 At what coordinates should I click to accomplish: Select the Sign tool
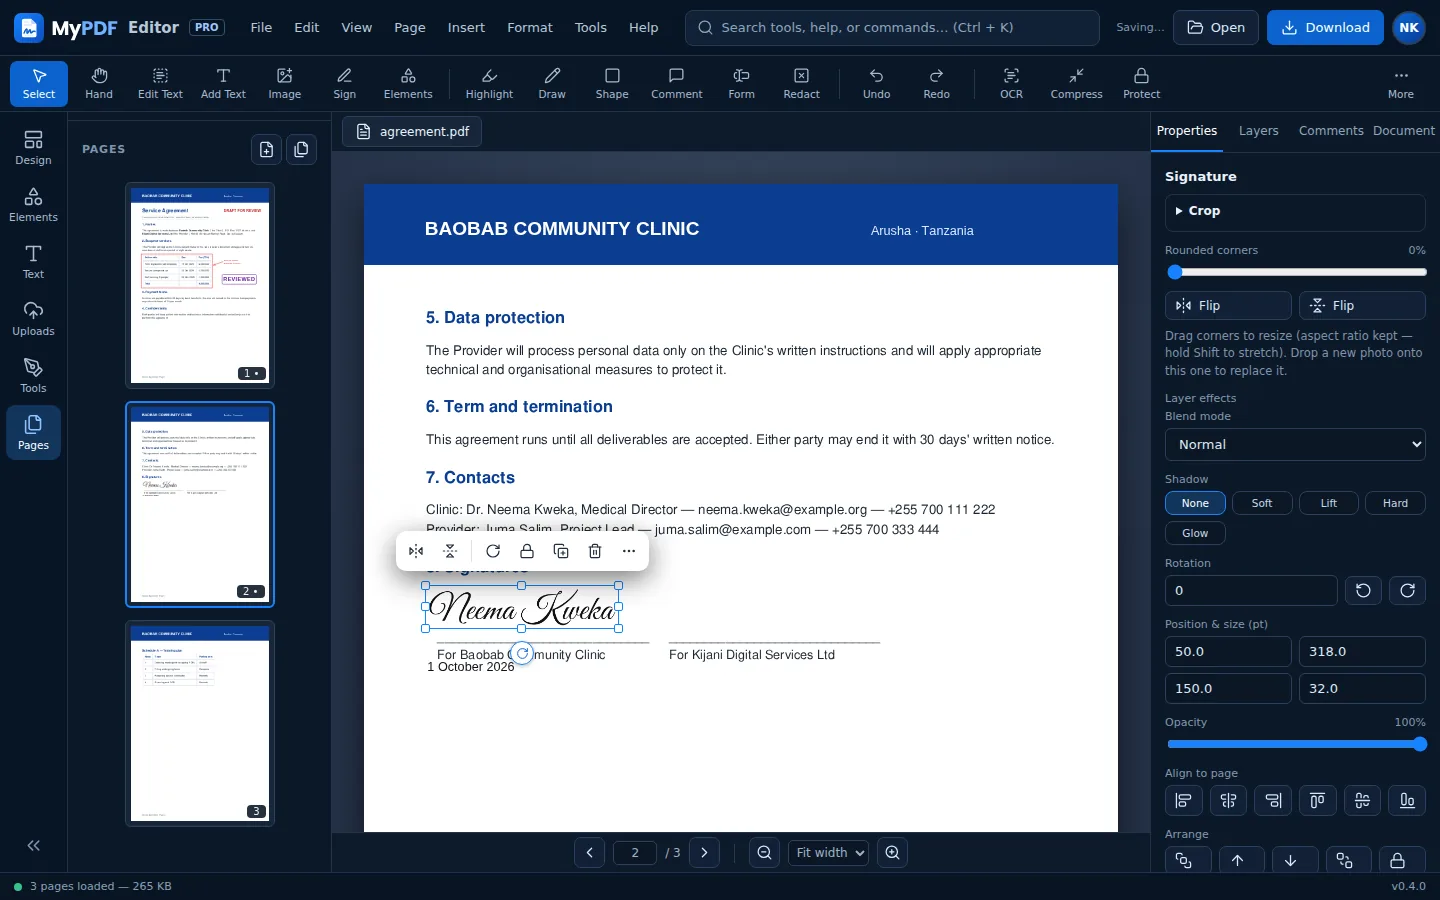point(345,83)
